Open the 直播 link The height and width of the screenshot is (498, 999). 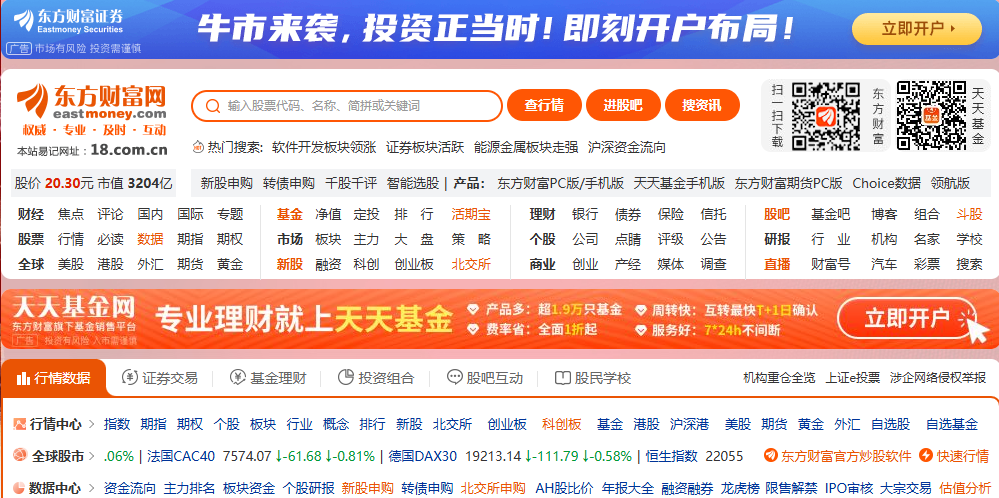pos(777,264)
